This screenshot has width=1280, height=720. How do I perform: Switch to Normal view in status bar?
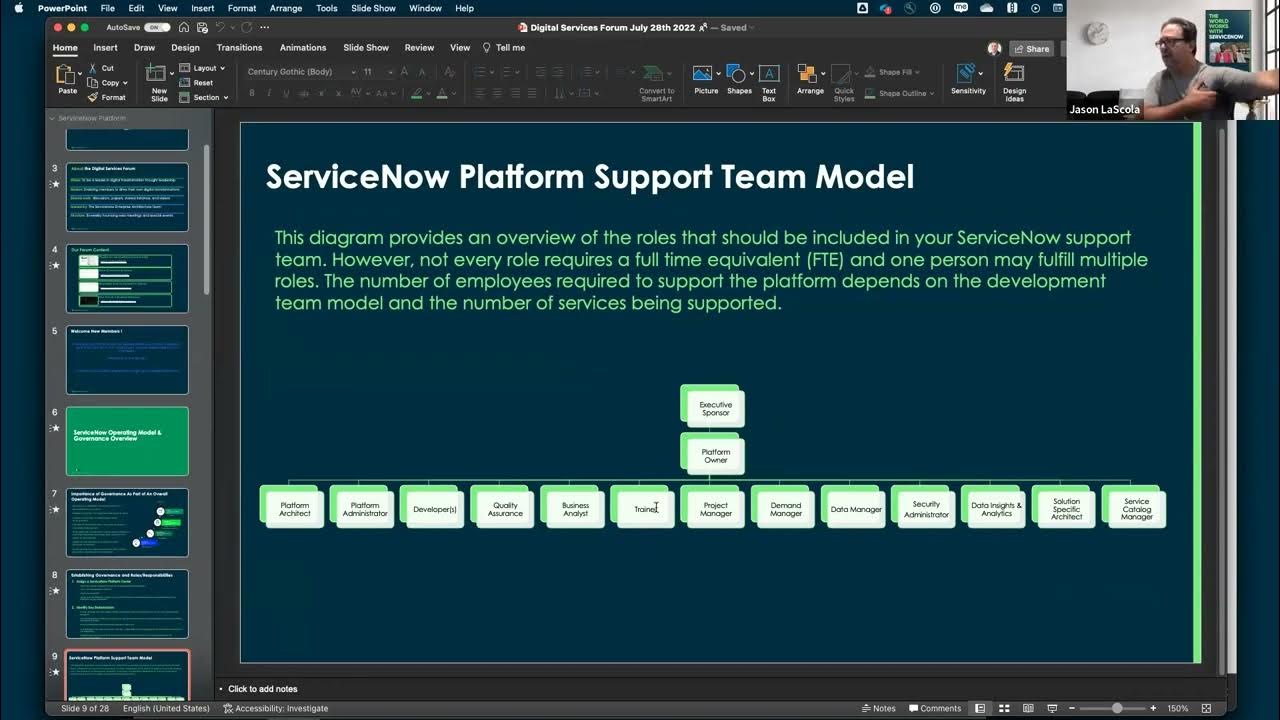coord(980,708)
